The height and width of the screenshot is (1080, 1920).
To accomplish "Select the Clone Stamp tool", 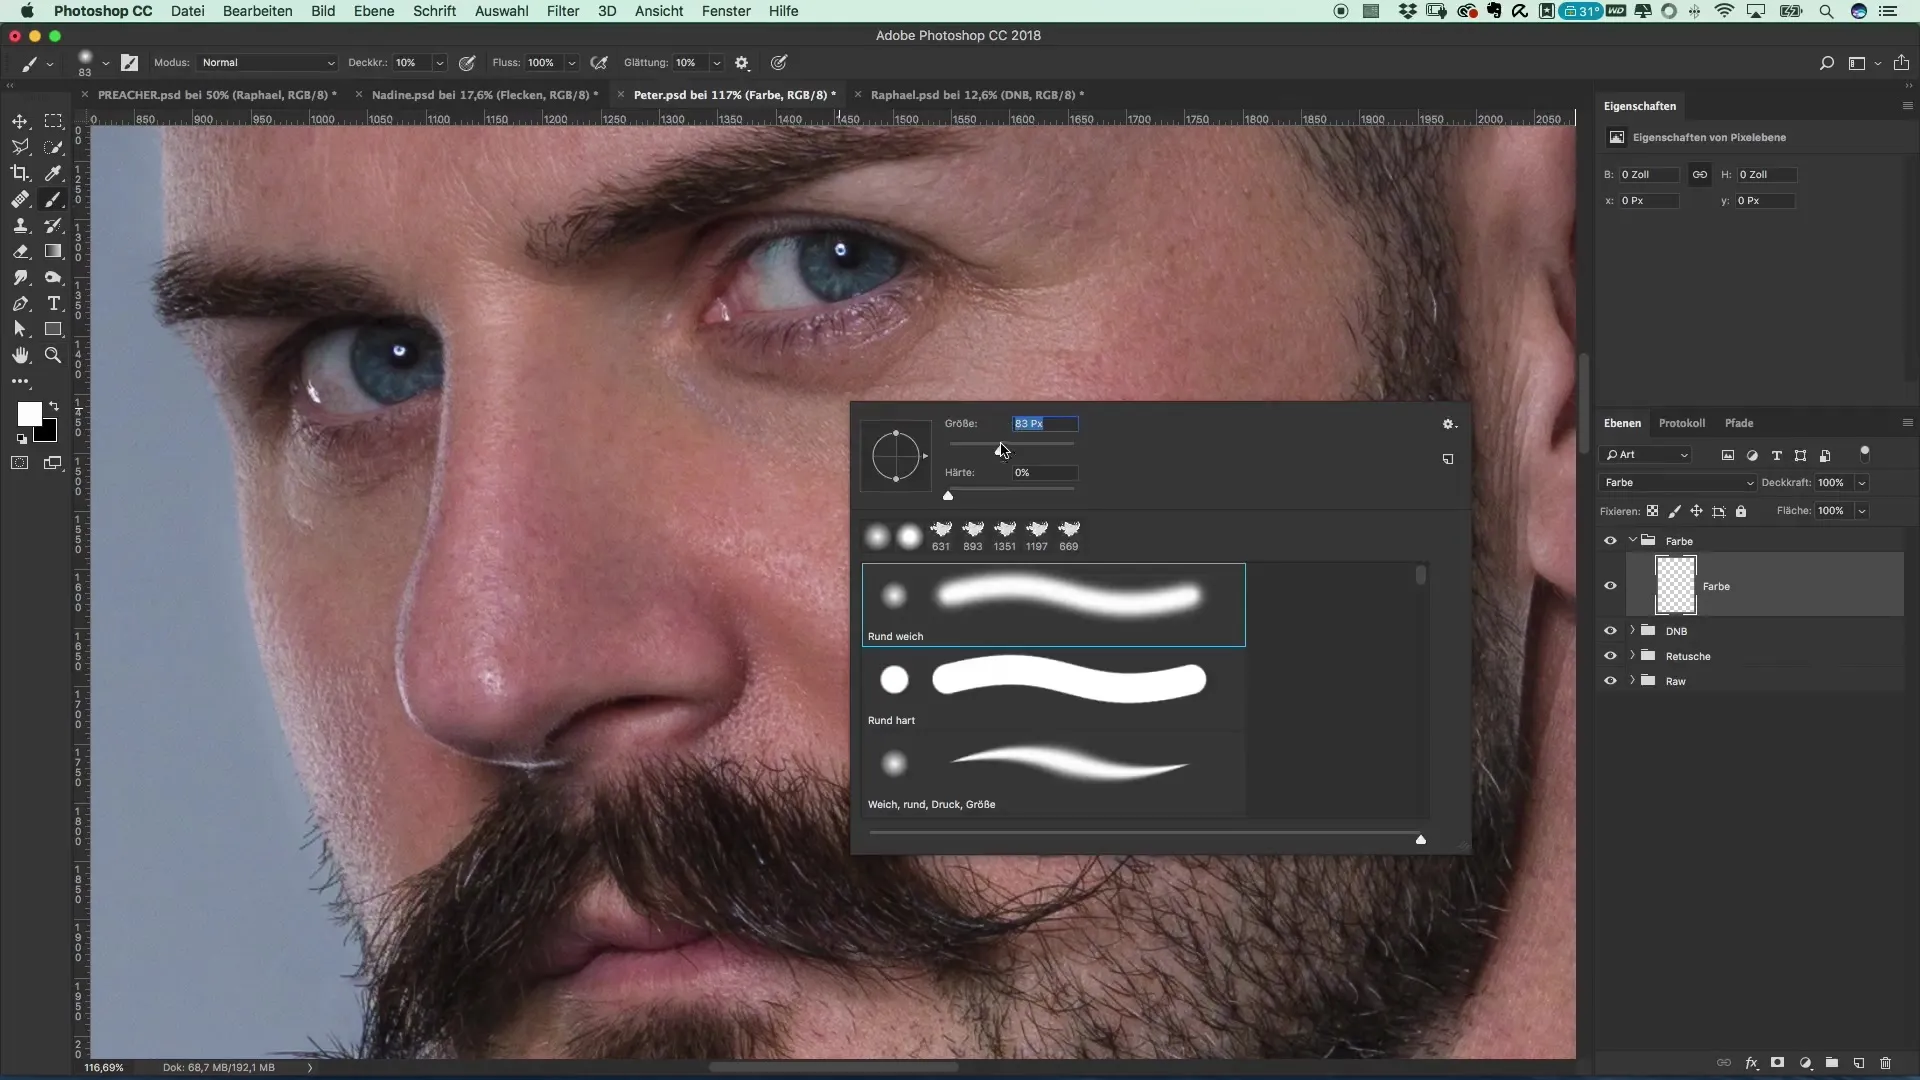I will point(20,225).
